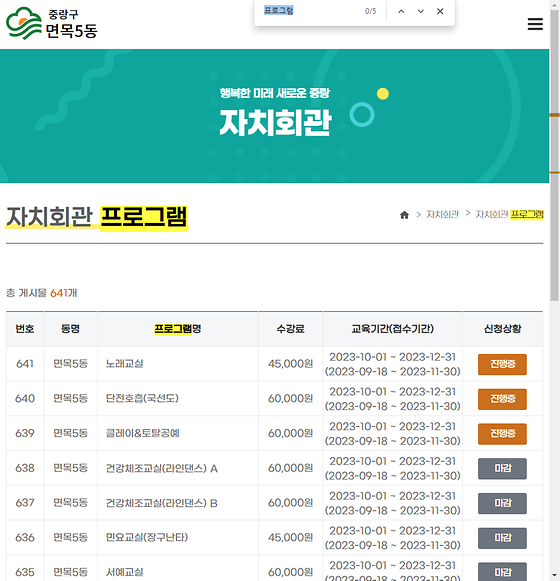Click the find bar search text field
Image resolution: width=560 pixels, height=581 pixels.
click(311, 11)
